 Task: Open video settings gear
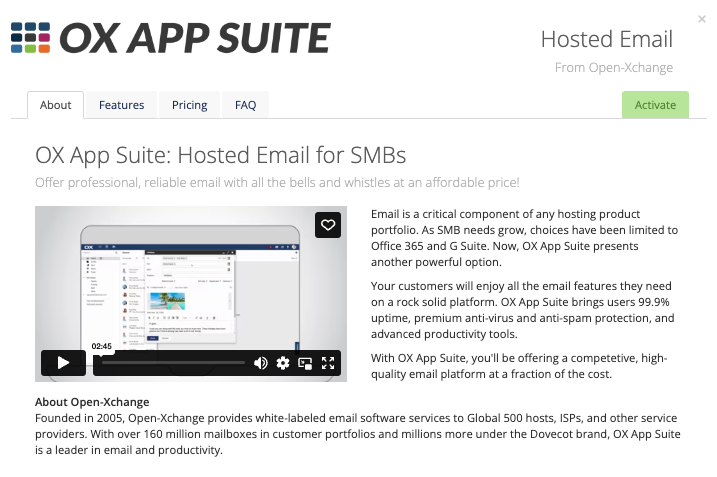(x=283, y=363)
